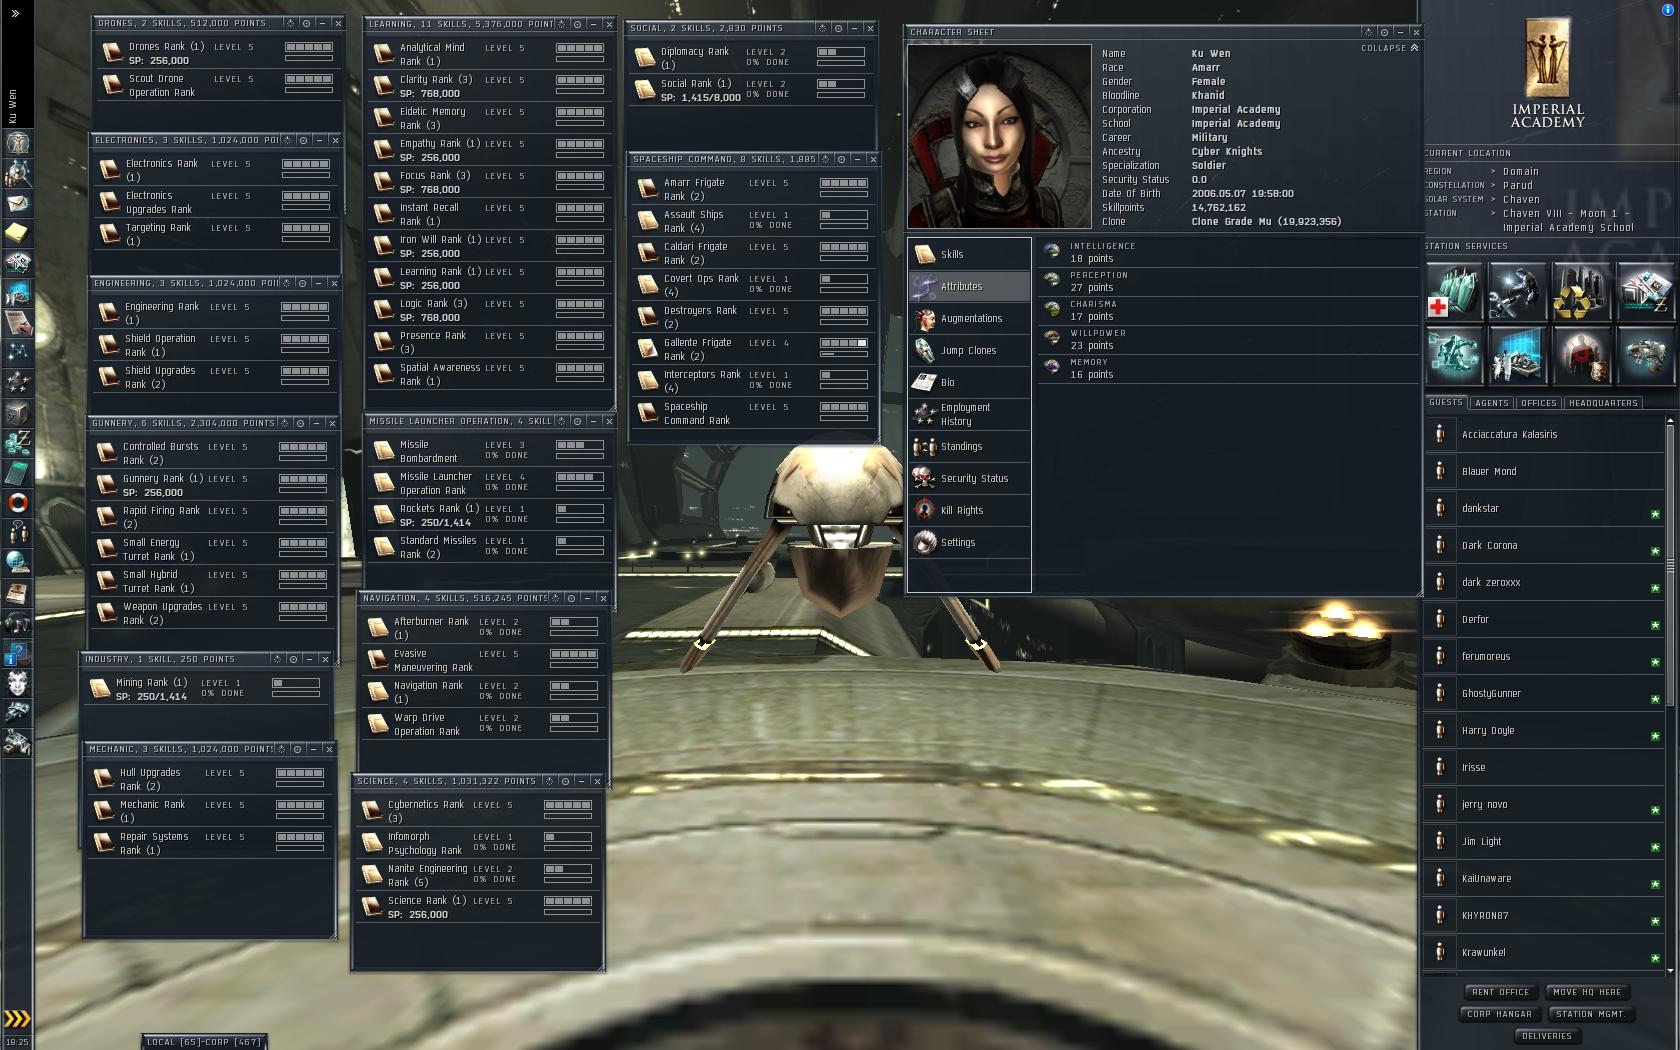Switch to the Offices tab
The height and width of the screenshot is (1050, 1680).
click(1538, 403)
